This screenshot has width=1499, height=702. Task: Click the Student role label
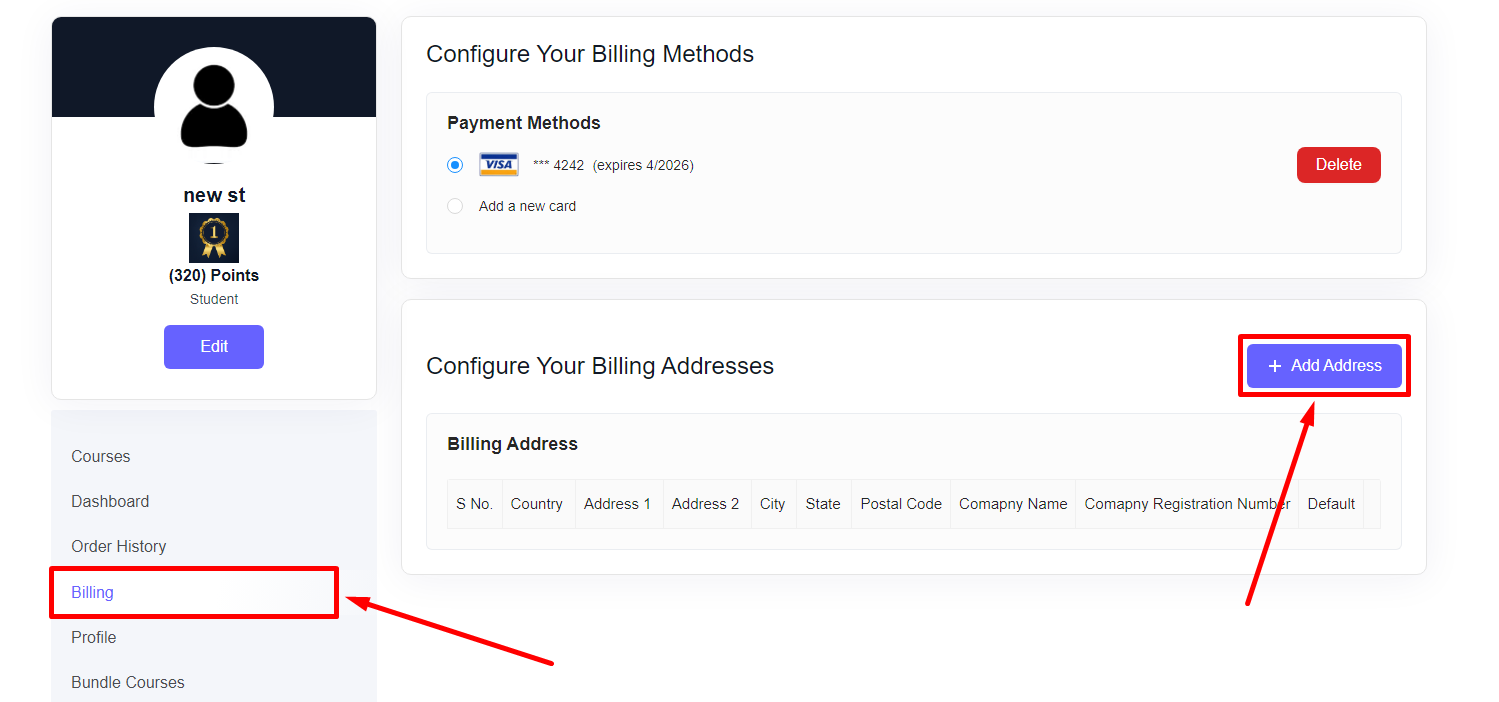(x=214, y=299)
